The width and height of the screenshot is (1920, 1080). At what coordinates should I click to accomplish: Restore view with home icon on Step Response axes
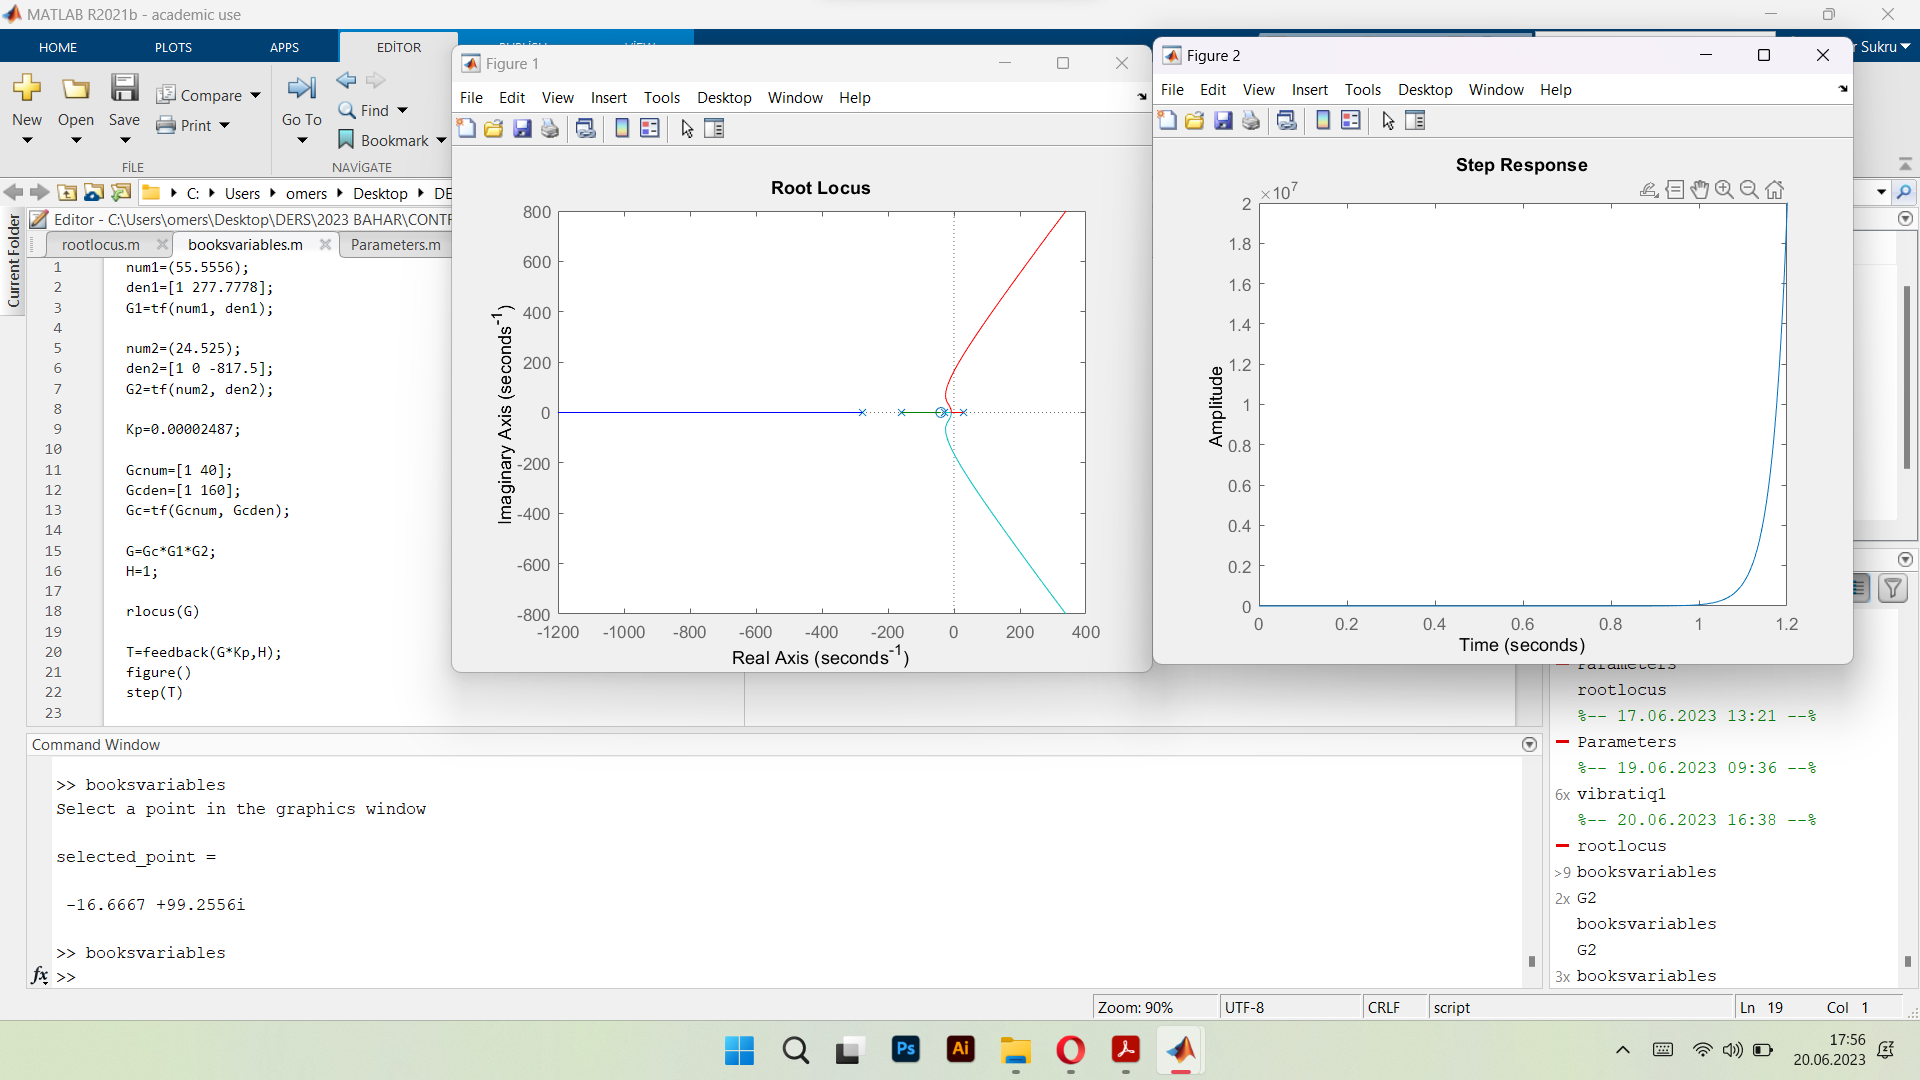1775,189
